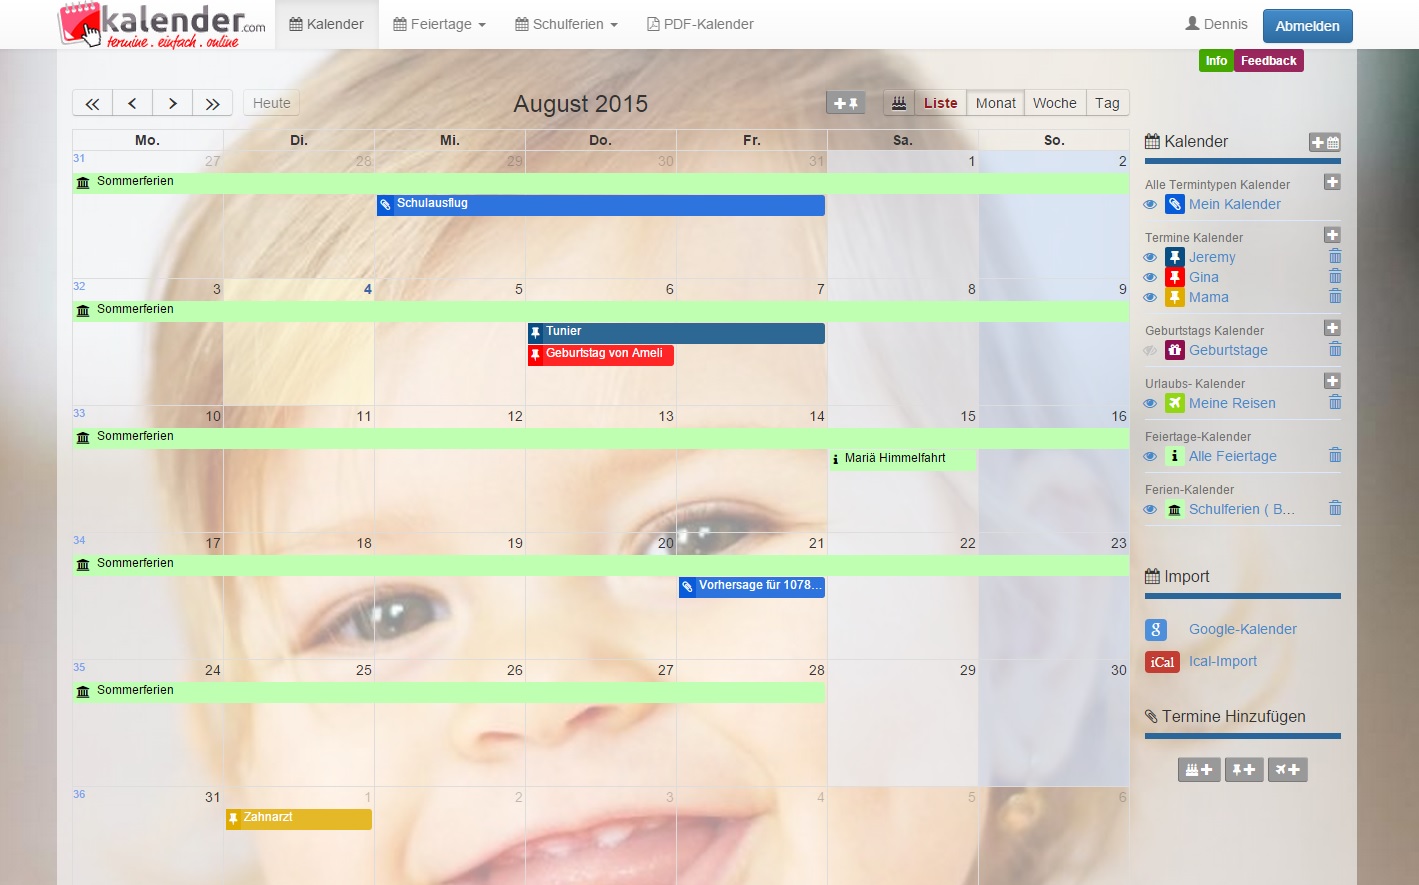Add a Geburtstags Kalender with the plus icon

1331,327
